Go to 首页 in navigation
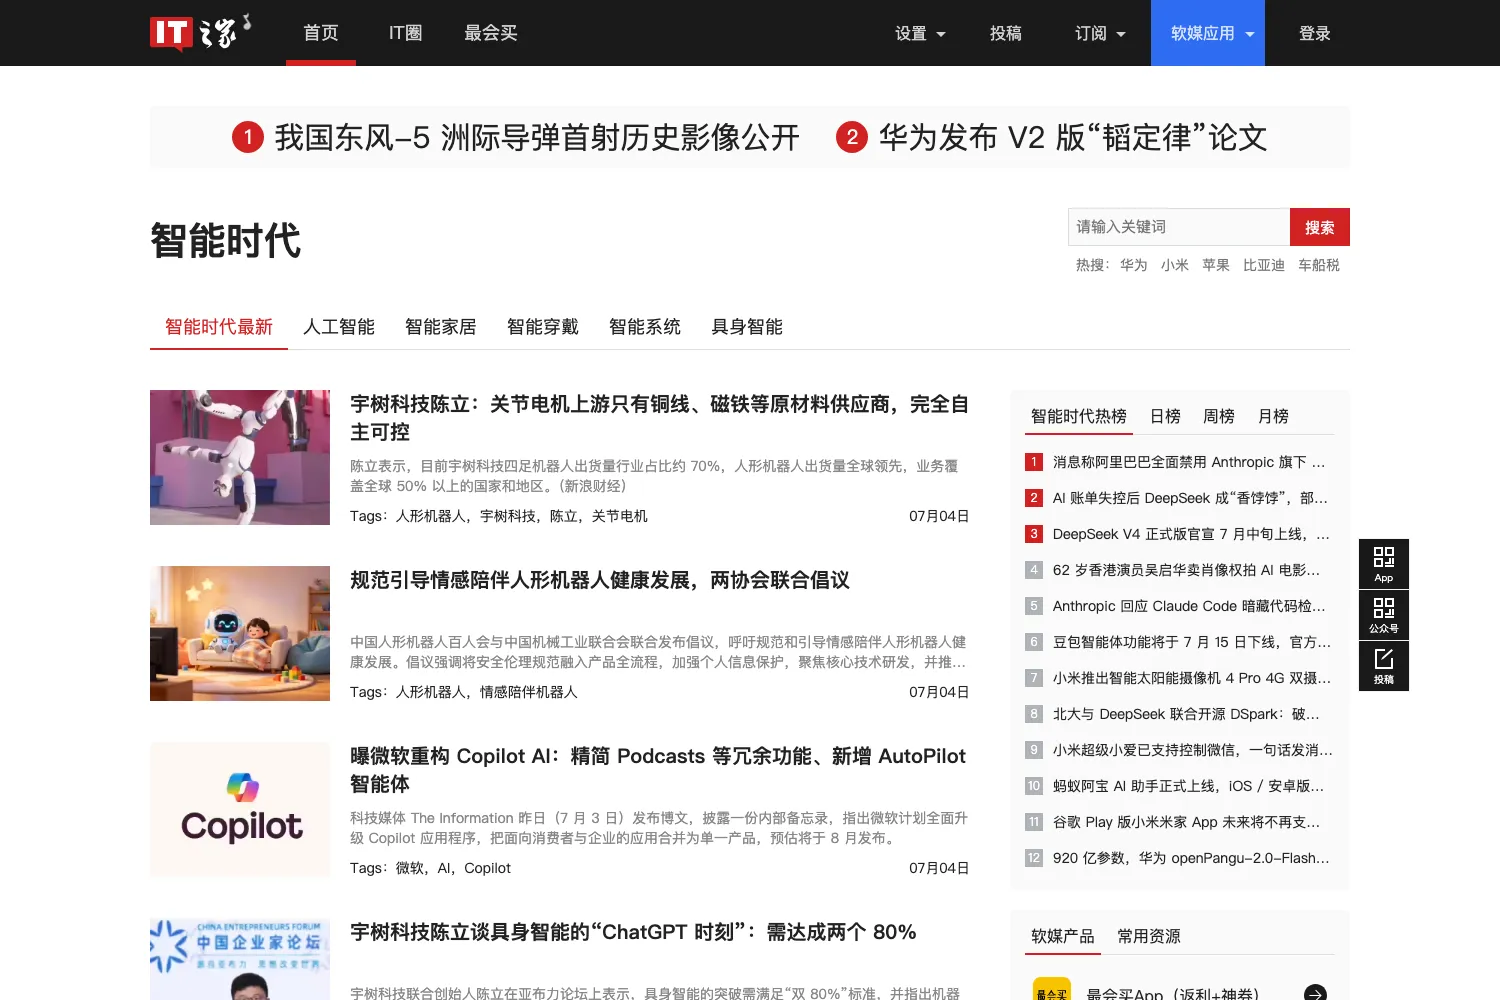This screenshot has width=1500, height=1000. (321, 33)
